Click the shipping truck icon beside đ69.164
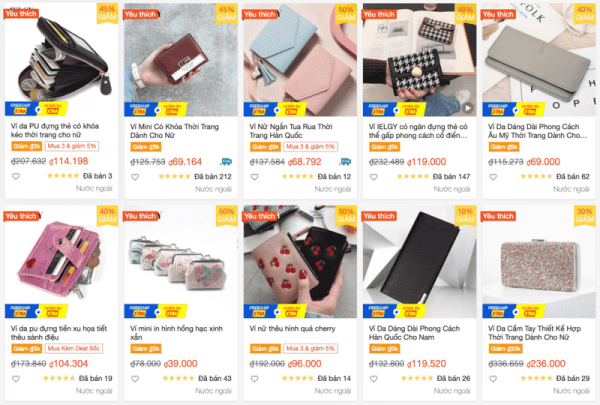 coord(226,162)
